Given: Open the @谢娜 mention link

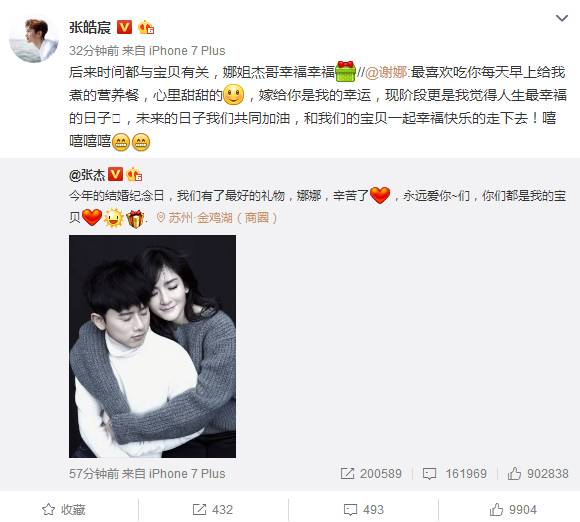Looking at the screenshot, I should click(387, 72).
